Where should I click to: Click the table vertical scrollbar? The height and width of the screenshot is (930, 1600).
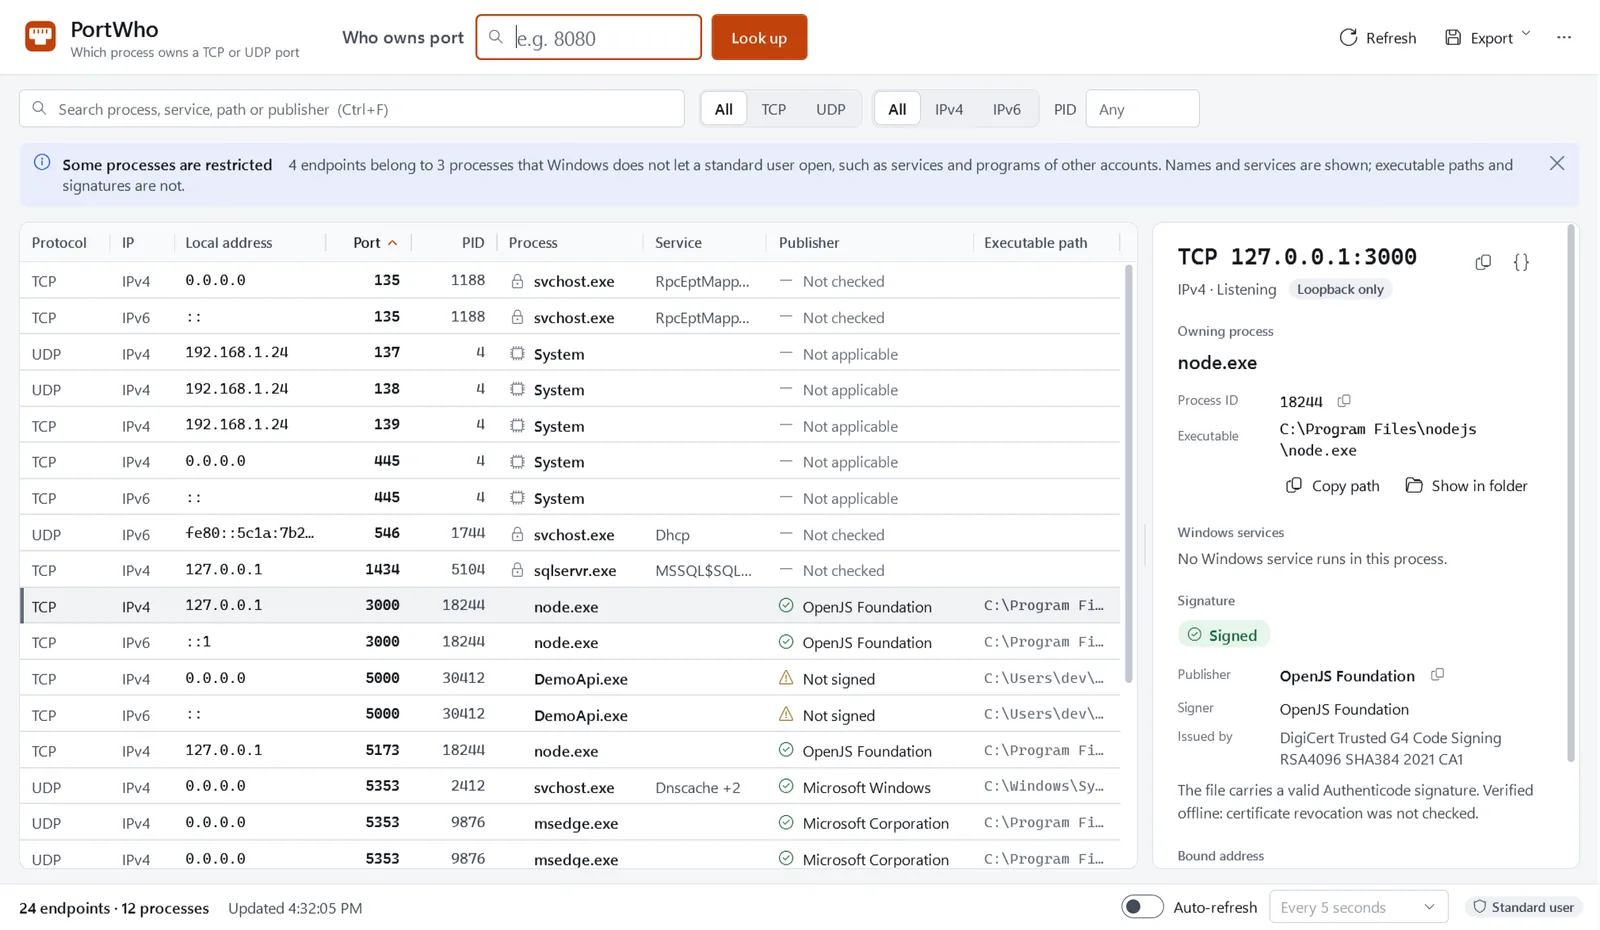pos(1129,474)
